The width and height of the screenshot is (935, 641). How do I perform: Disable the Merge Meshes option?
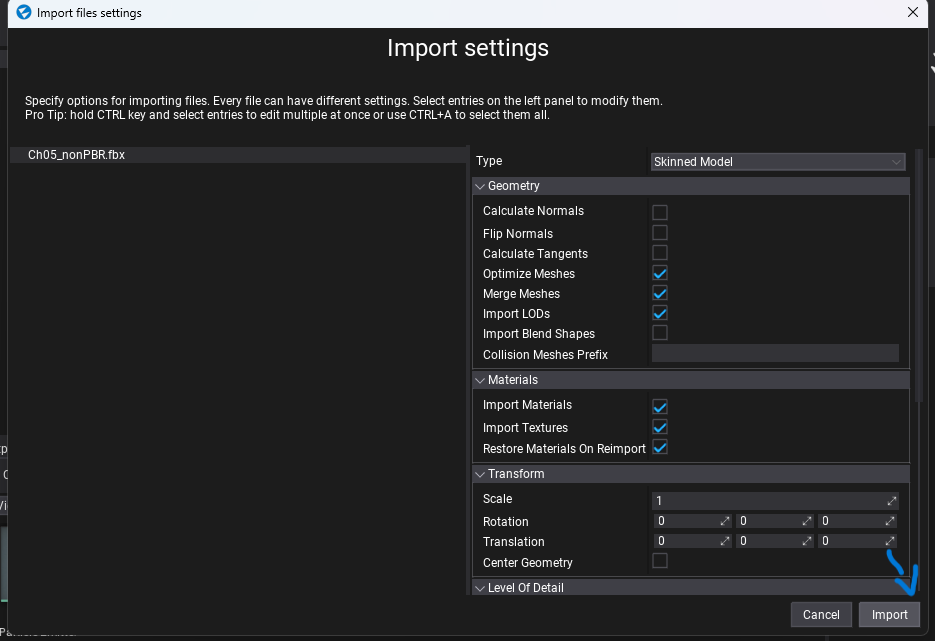(659, 293)
